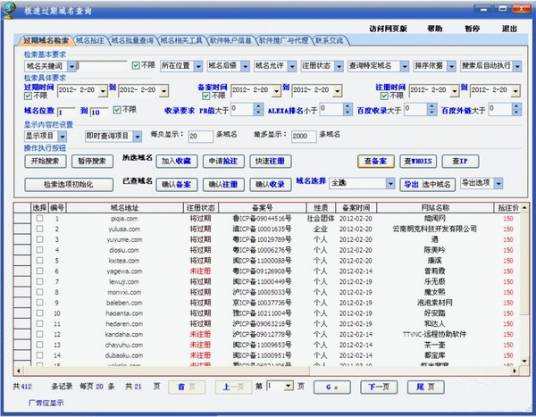Open the 域名后缀 dropdown

(245, 66)
